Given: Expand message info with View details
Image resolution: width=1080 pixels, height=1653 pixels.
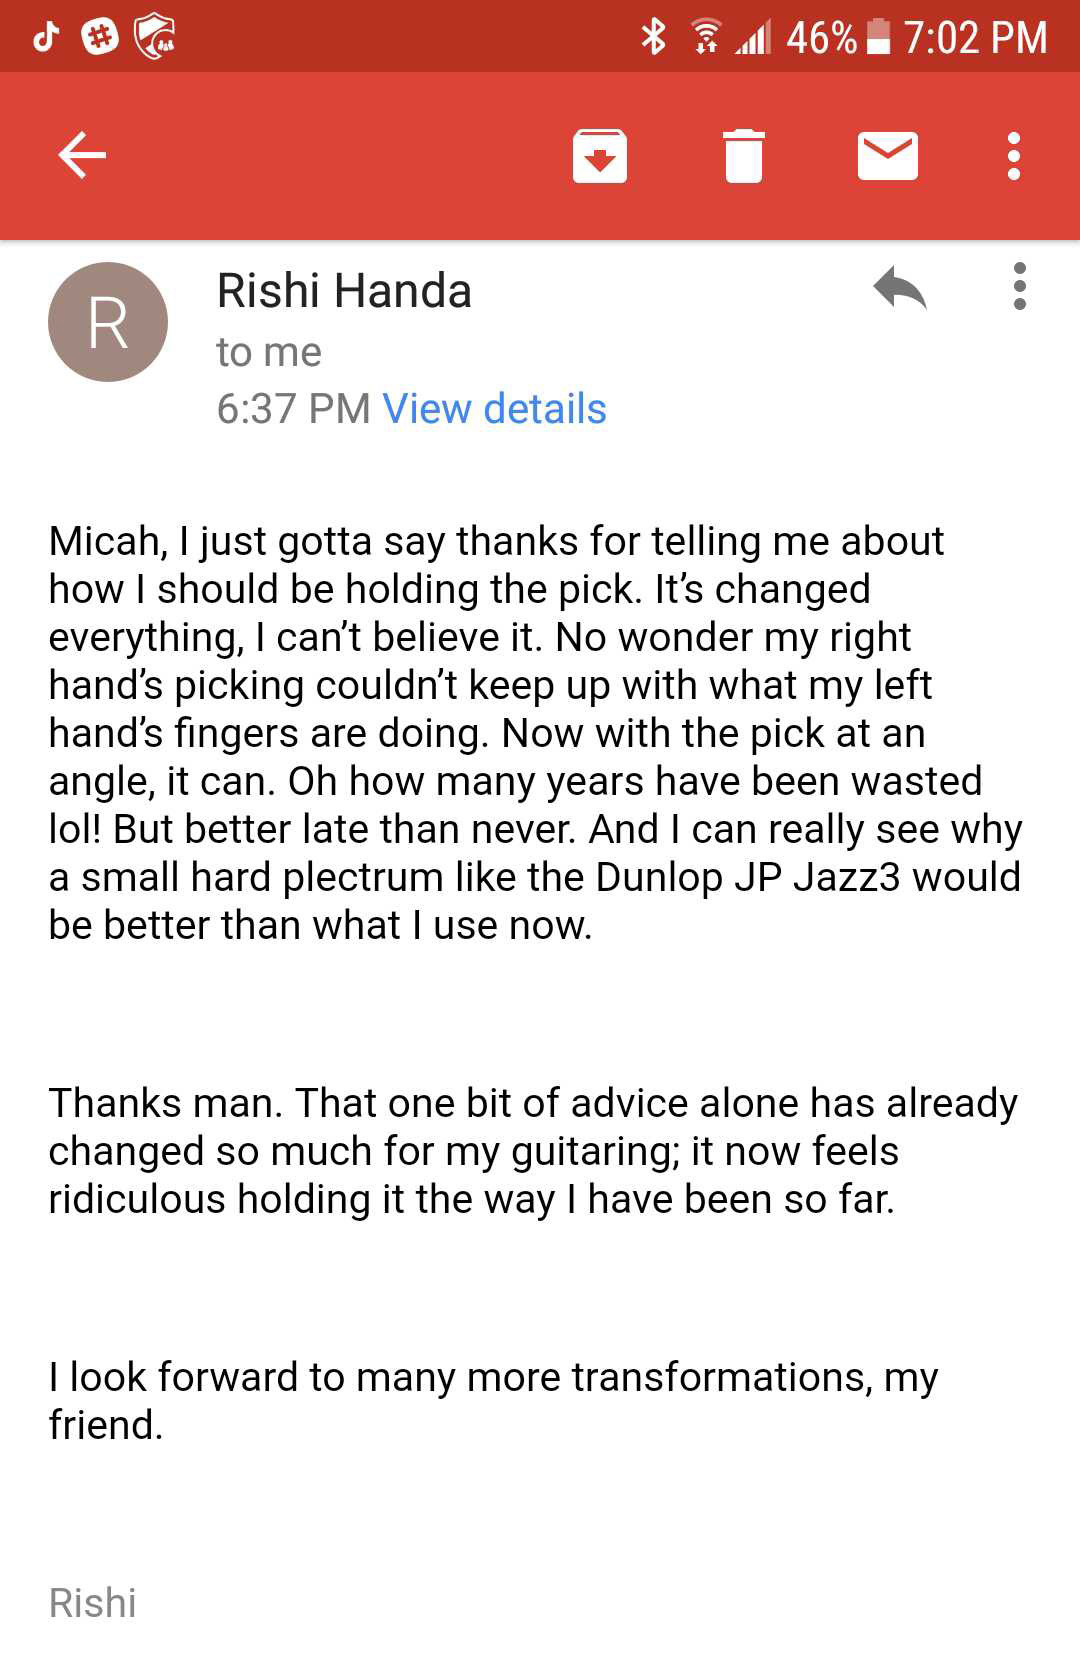Looking at the screenshot, I should click(x=494, y=409).
